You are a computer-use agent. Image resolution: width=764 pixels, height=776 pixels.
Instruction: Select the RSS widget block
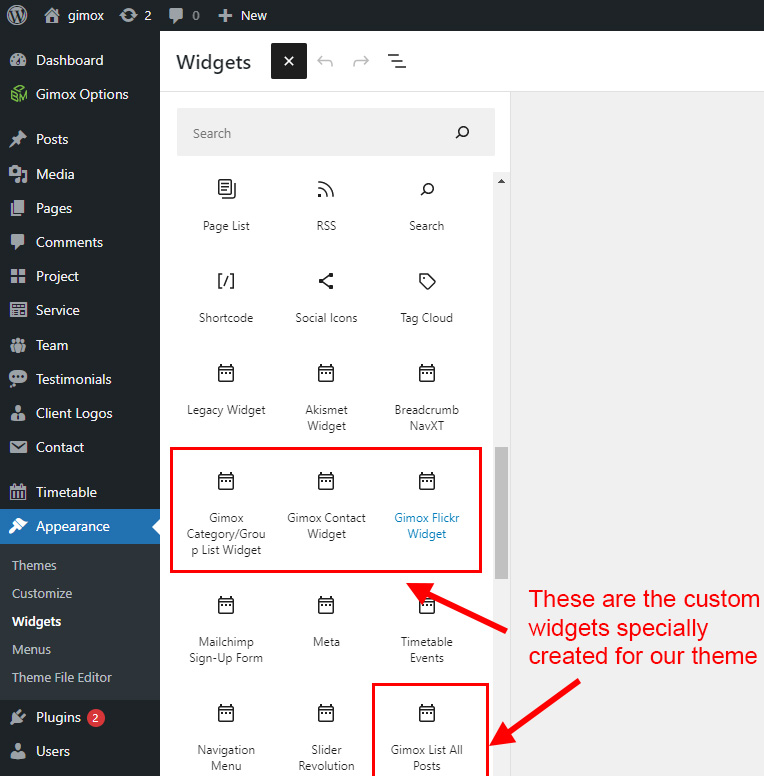click(326, 205)
